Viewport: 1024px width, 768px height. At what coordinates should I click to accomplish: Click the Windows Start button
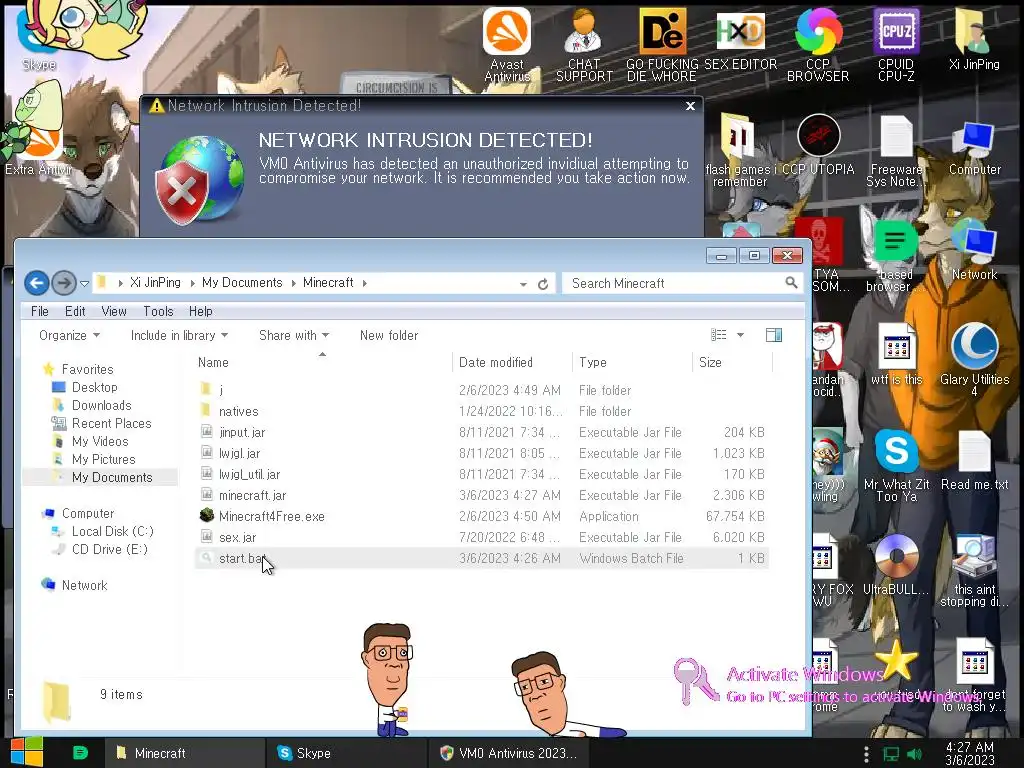27,752
